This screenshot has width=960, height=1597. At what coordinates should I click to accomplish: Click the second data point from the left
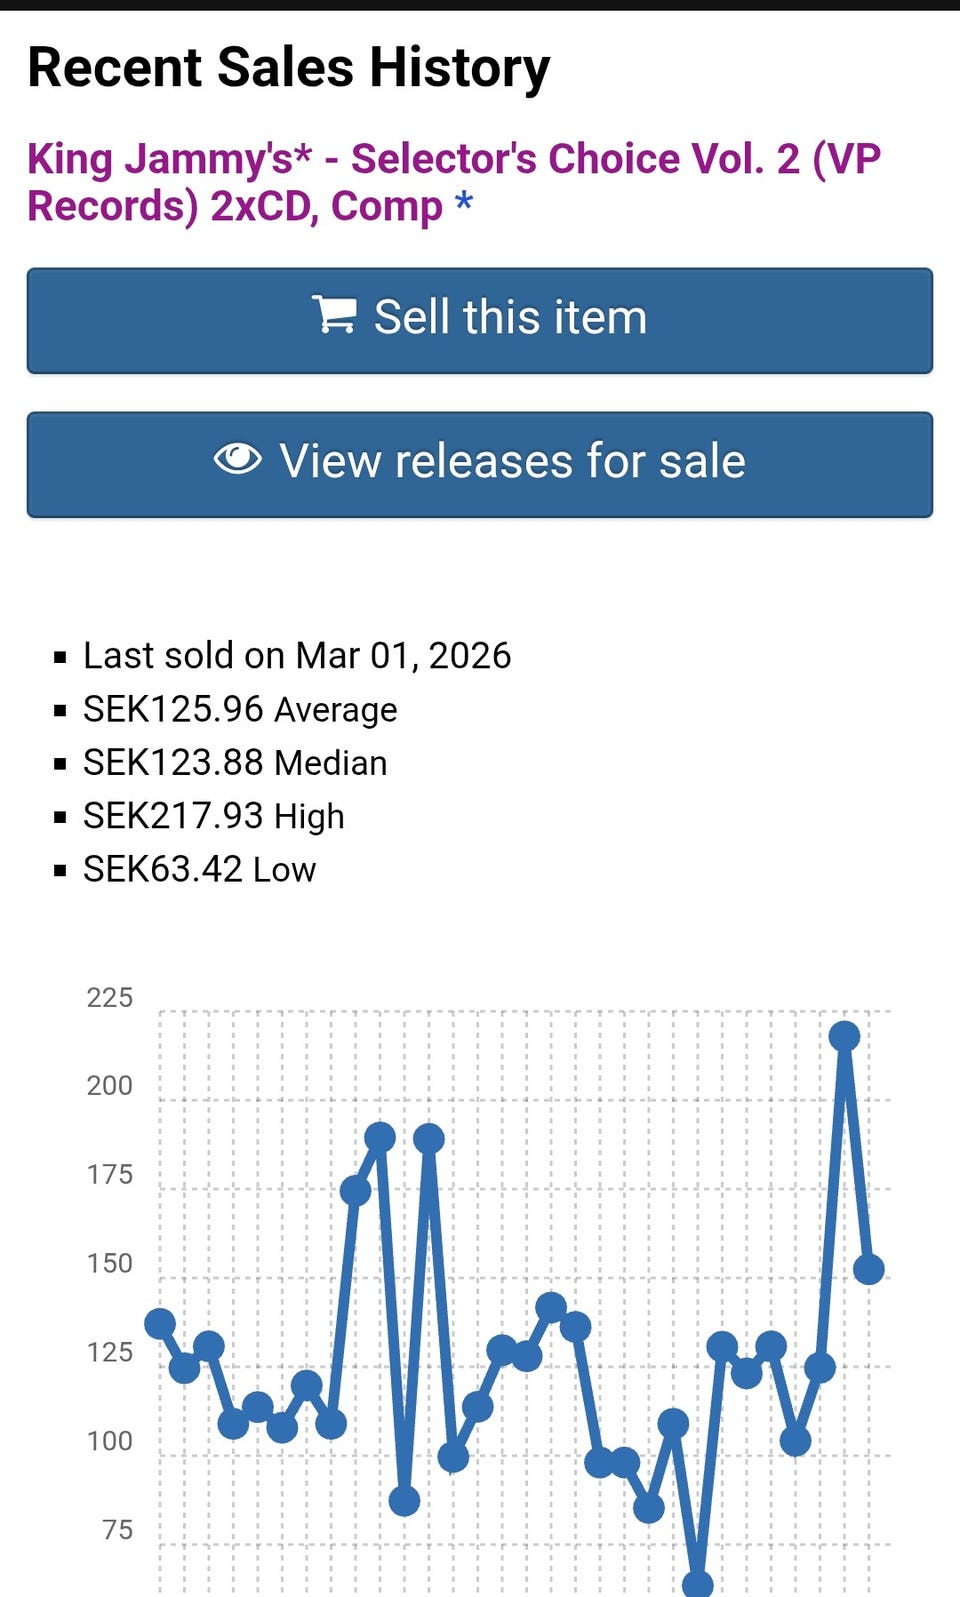[184, 1367]
